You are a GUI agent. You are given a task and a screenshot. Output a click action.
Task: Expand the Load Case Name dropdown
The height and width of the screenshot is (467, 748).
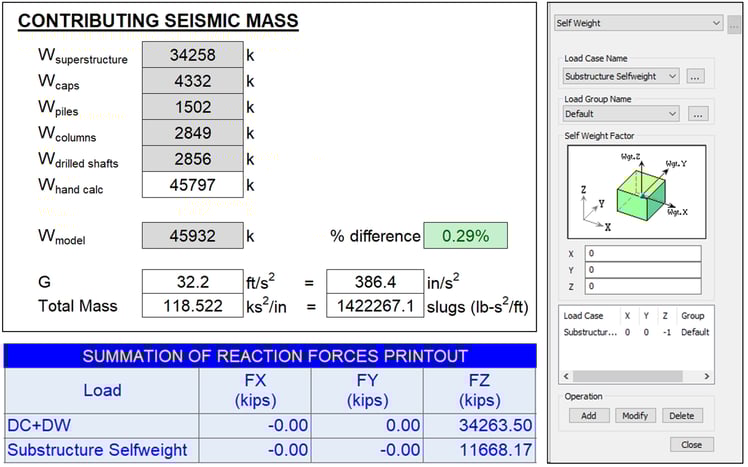[x=621, y=76]
